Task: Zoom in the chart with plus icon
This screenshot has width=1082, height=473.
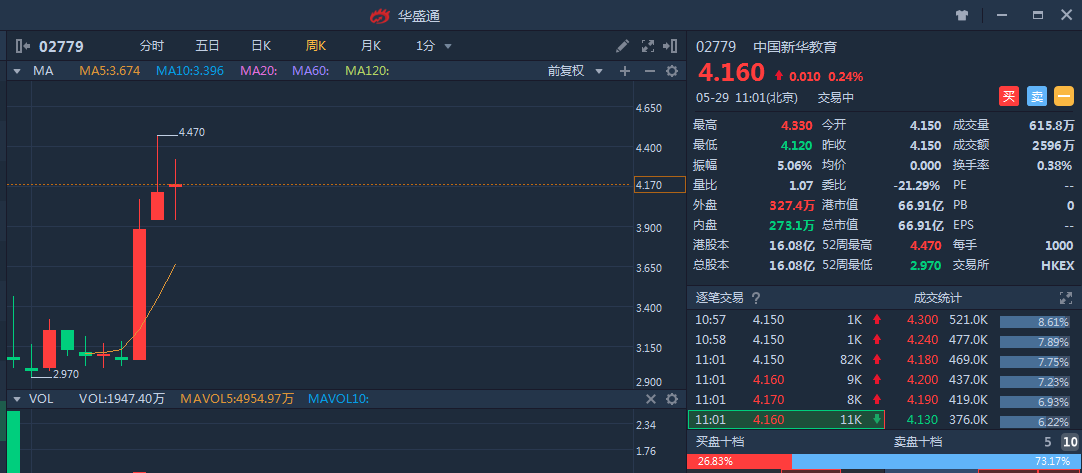Action: [625, 71]
